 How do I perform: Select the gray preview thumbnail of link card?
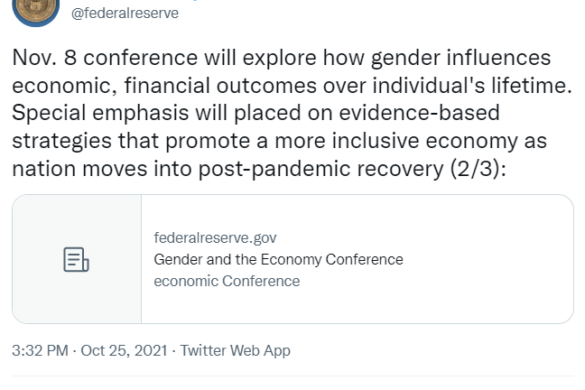point(77,259)
